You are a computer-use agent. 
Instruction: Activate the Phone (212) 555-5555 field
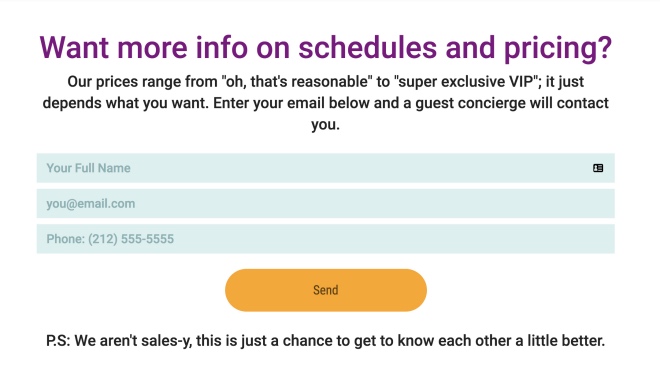tap(325, 239)
